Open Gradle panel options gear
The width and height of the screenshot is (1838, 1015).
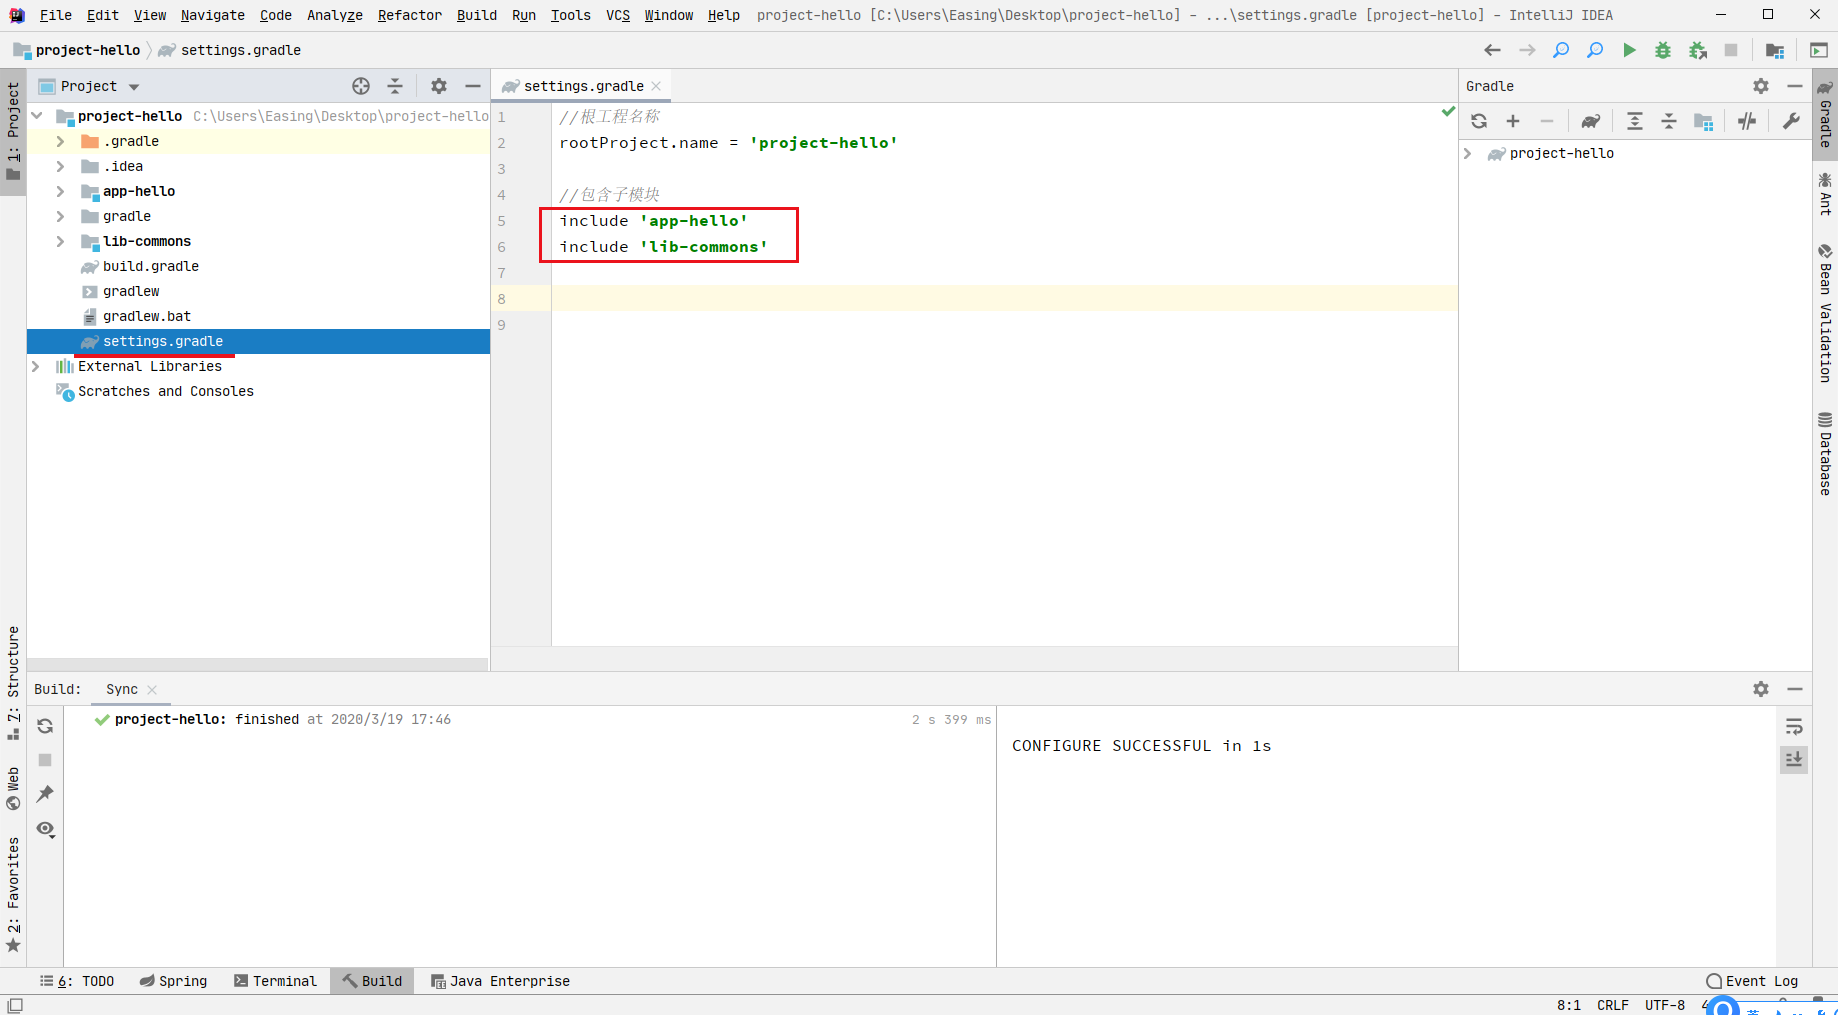(x=1761, y=86)
